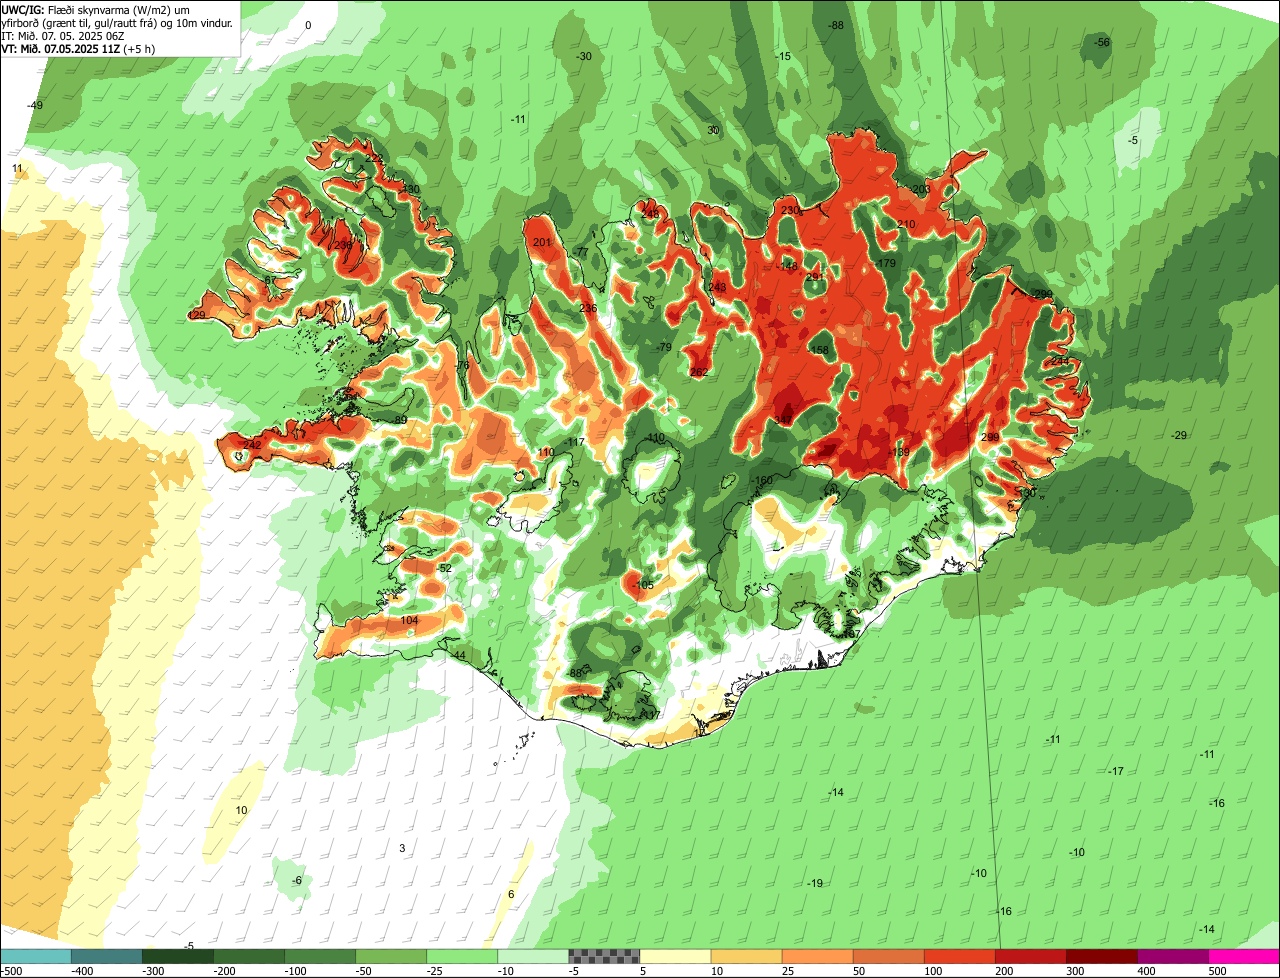Screen dimensions: 1280x978
Task: Click the '-130' flux value near southeast coast
Action: [x=1026, y=493]
